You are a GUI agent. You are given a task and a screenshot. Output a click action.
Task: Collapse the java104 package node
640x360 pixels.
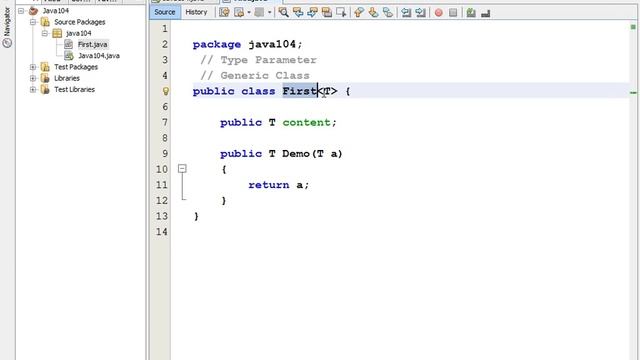45,33
